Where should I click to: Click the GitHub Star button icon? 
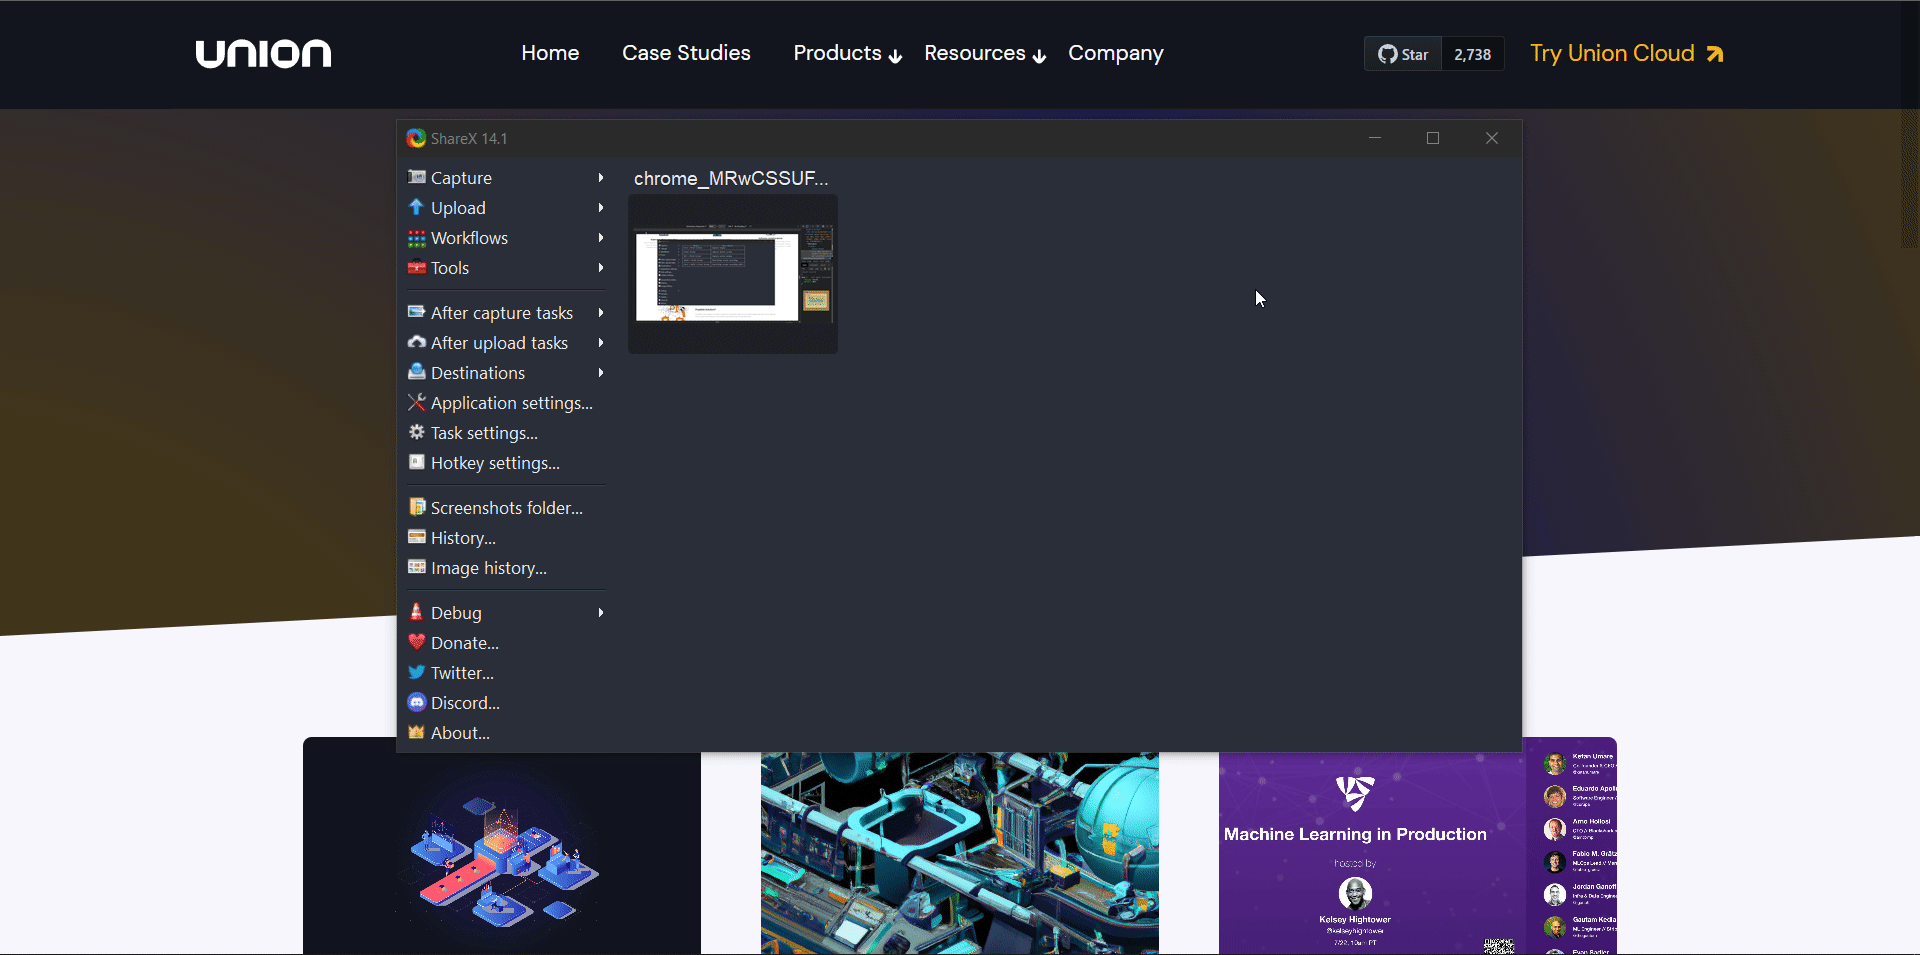[x=1388, y=54]
